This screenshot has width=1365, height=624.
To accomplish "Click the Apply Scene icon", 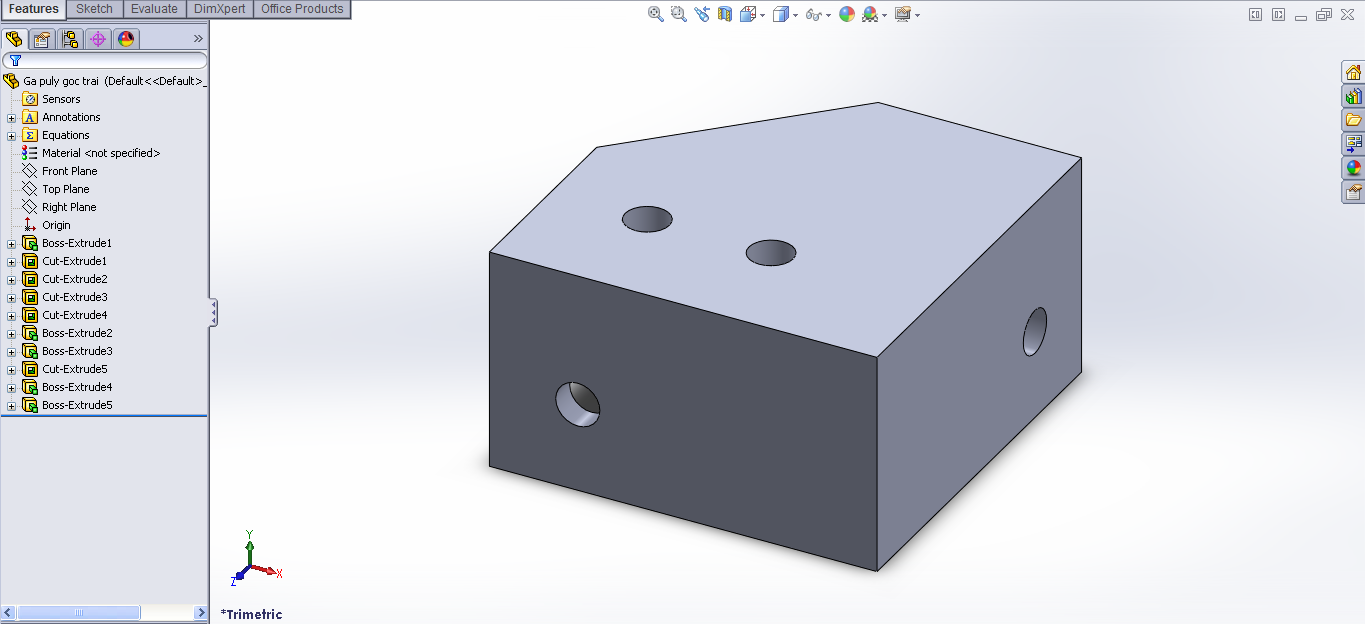I will [x=870, y=14].
